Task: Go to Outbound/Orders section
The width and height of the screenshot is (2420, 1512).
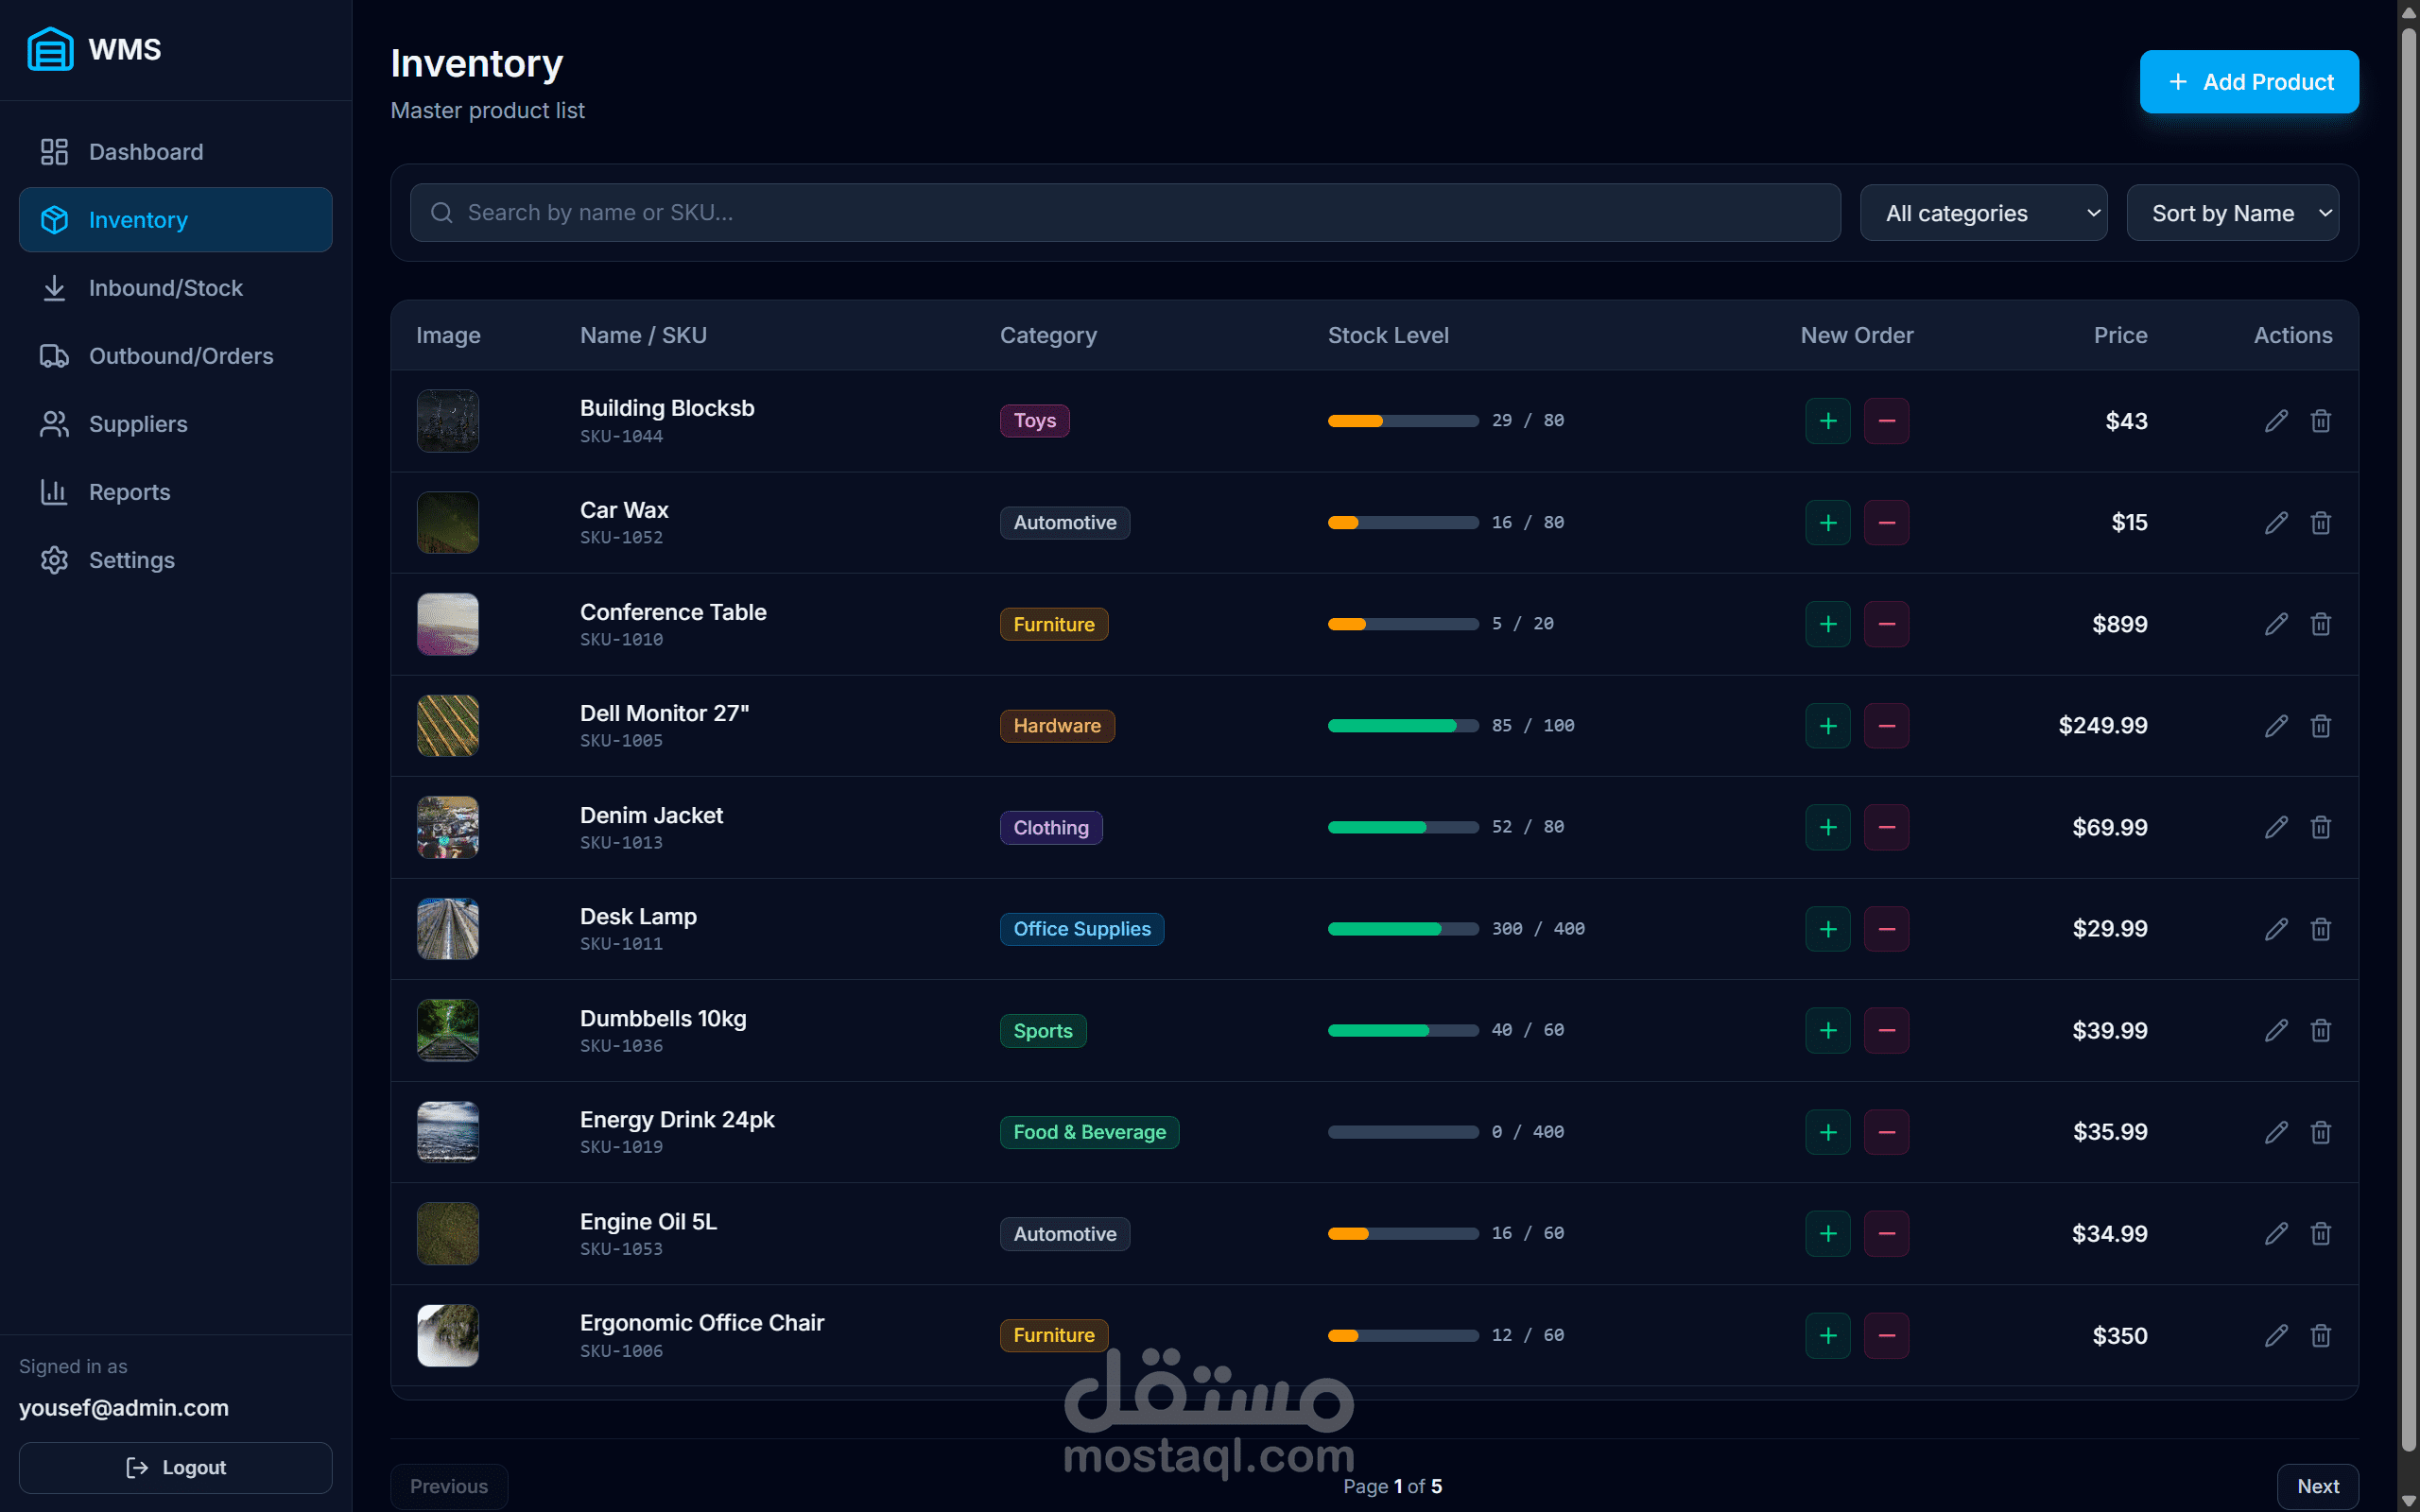Action: [180, 356]
